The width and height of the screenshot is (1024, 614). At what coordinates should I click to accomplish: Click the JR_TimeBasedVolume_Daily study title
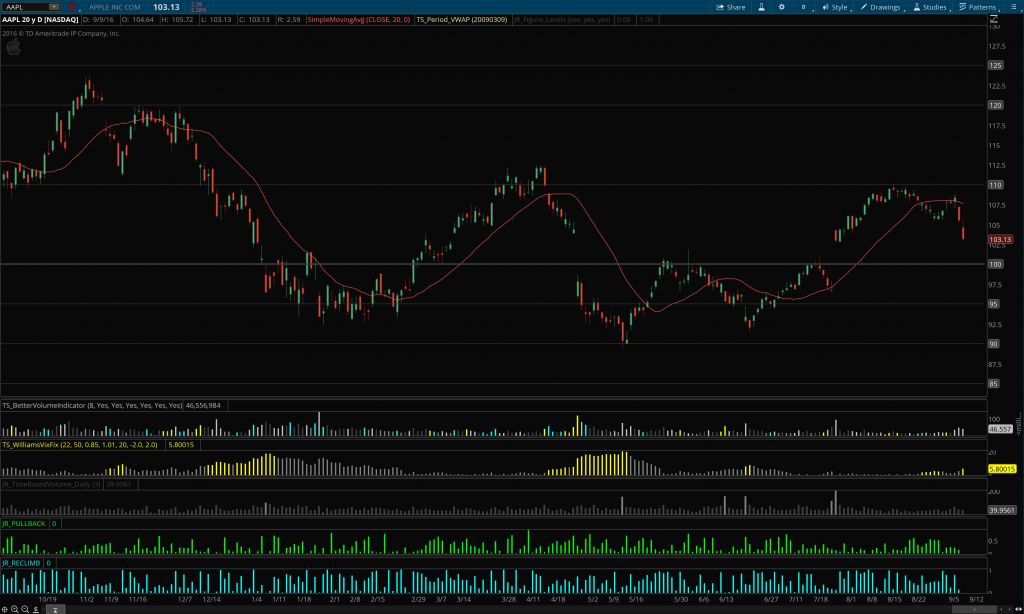click(51, 485)
